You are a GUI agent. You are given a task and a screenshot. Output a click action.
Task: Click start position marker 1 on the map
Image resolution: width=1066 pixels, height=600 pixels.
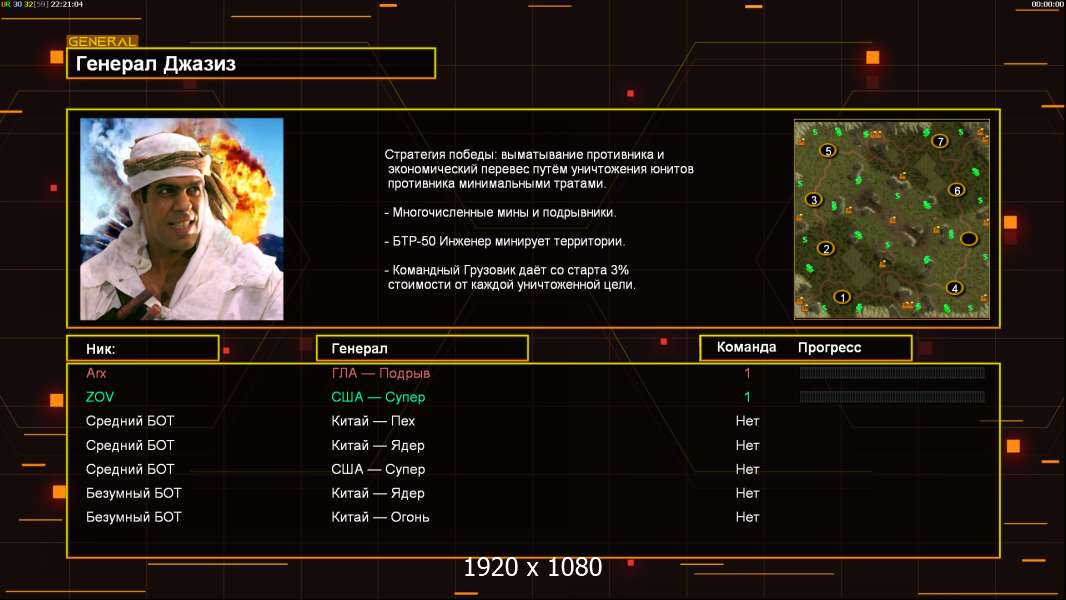pyautogui.click(x=842, y=297)
